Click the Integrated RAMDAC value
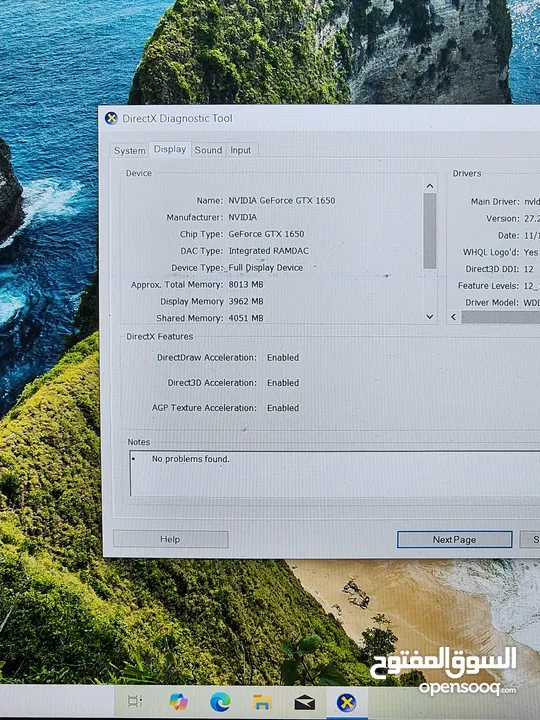The height and width of the screenshot is (720, 540). coord(269,251)
